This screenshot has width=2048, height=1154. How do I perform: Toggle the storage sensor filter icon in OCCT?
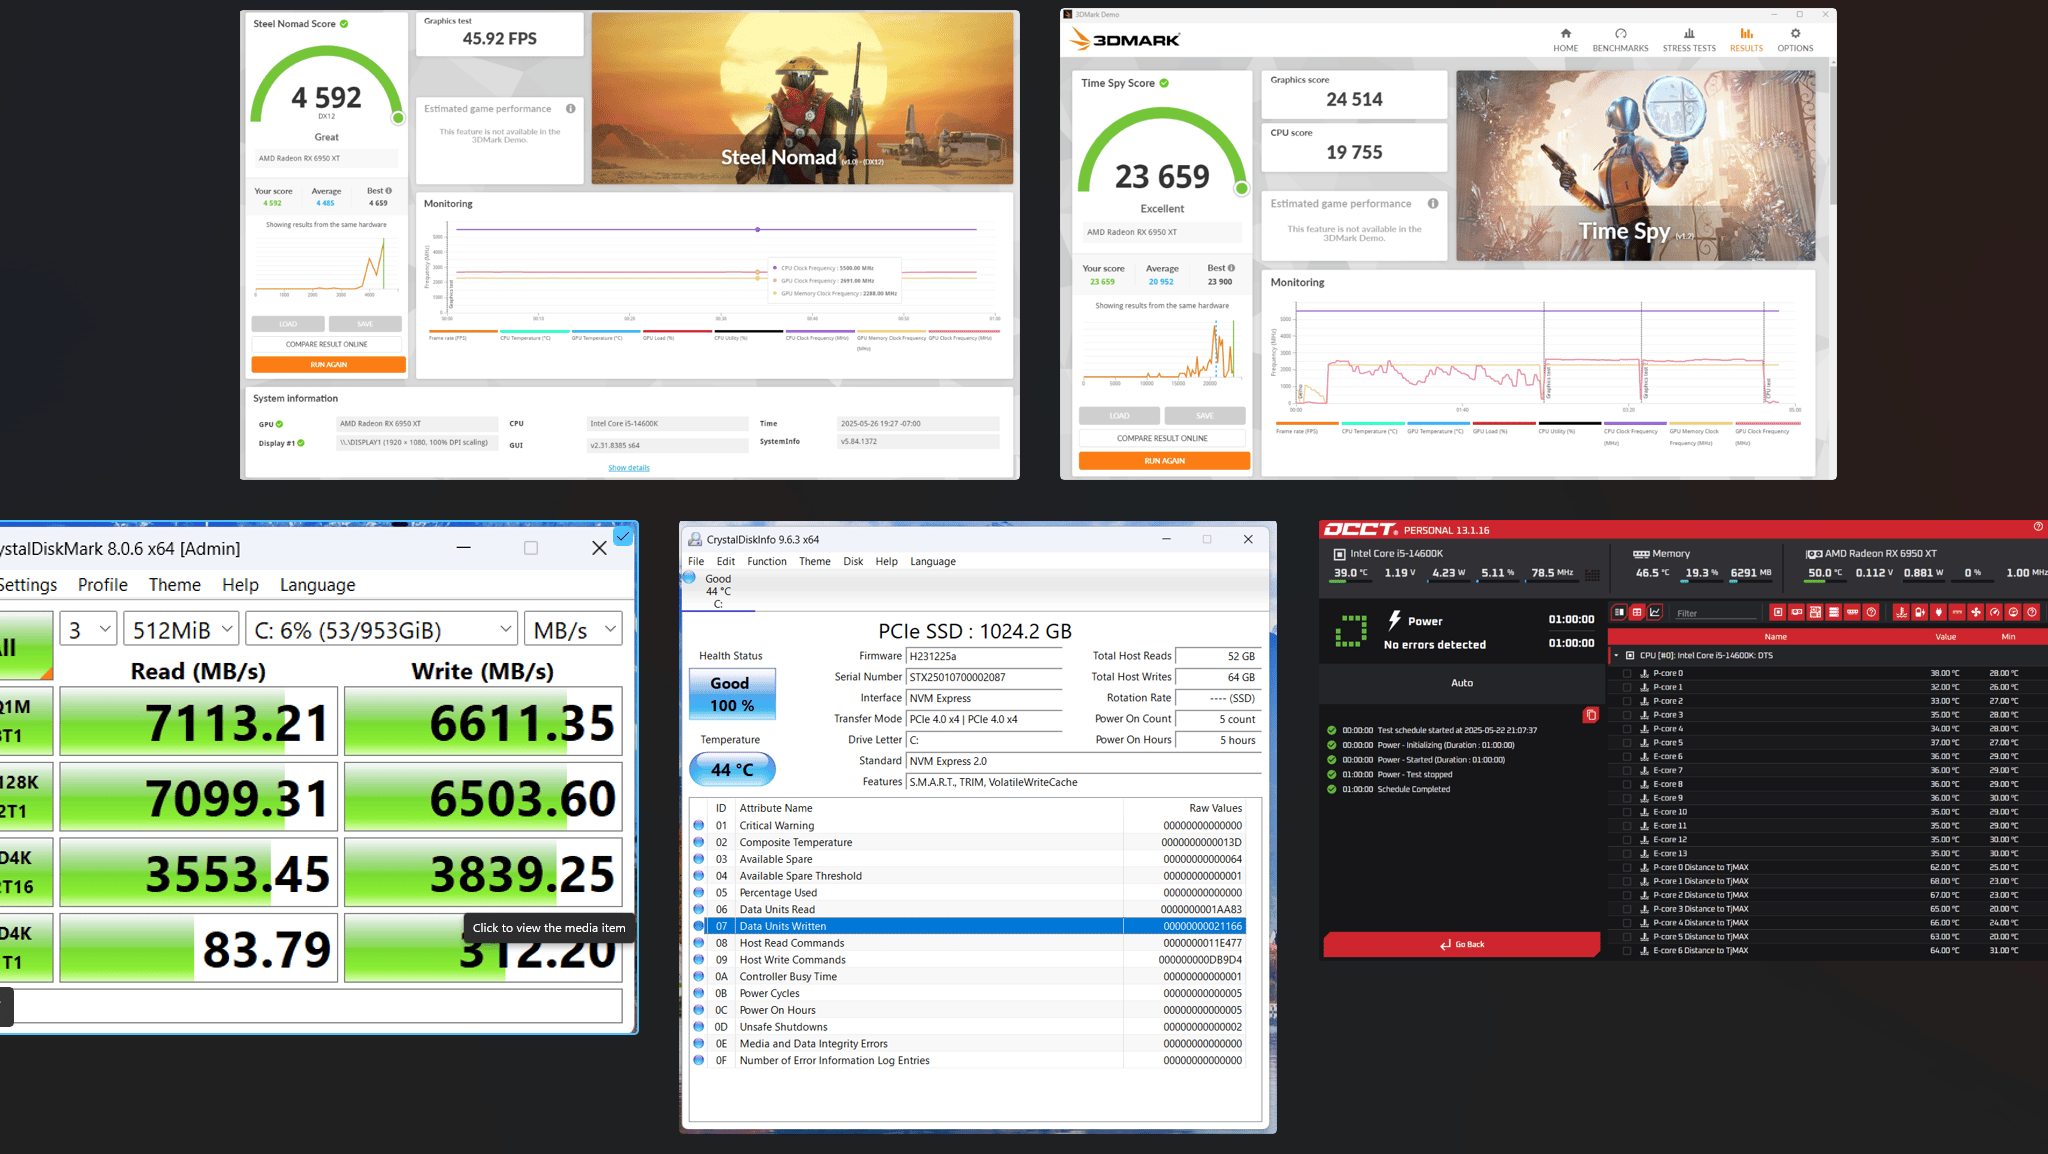[1834, 612]
